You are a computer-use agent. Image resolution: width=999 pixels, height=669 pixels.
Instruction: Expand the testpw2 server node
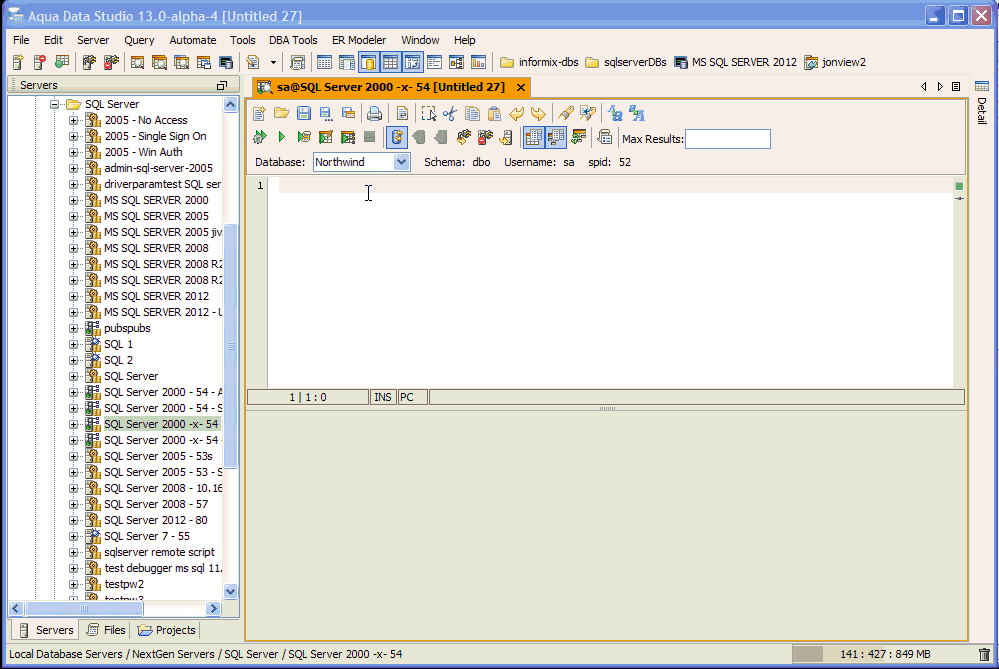coord(73,584)
